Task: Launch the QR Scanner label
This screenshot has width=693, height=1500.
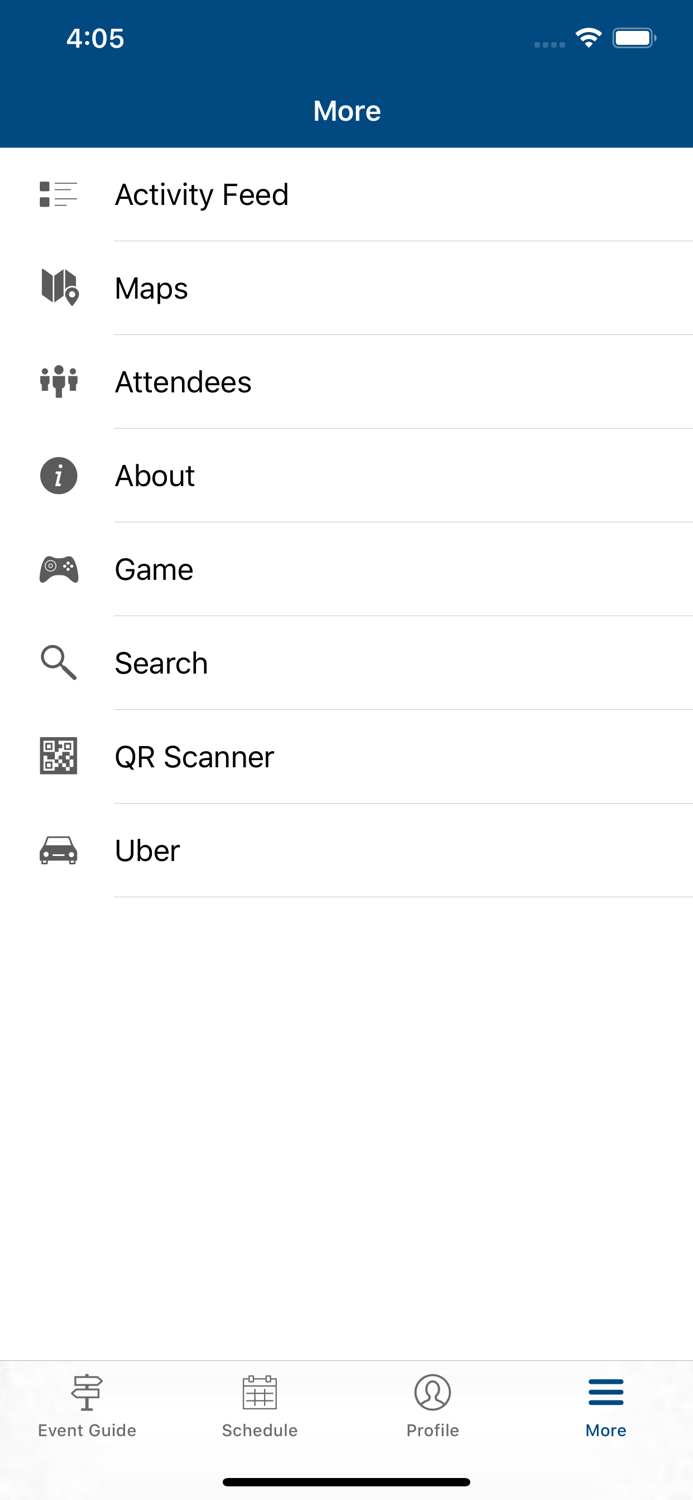Action: 194,757
